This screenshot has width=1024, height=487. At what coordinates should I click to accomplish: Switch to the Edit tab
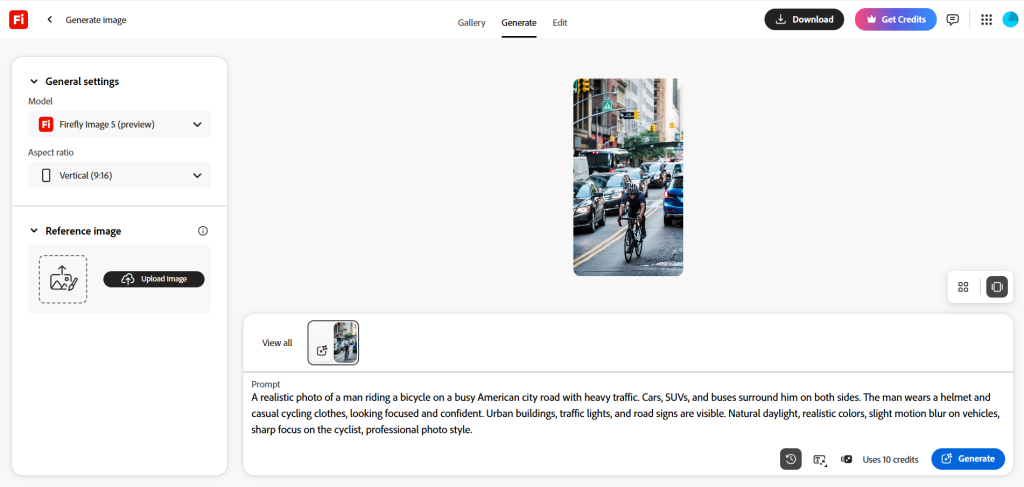coord(560,22)
